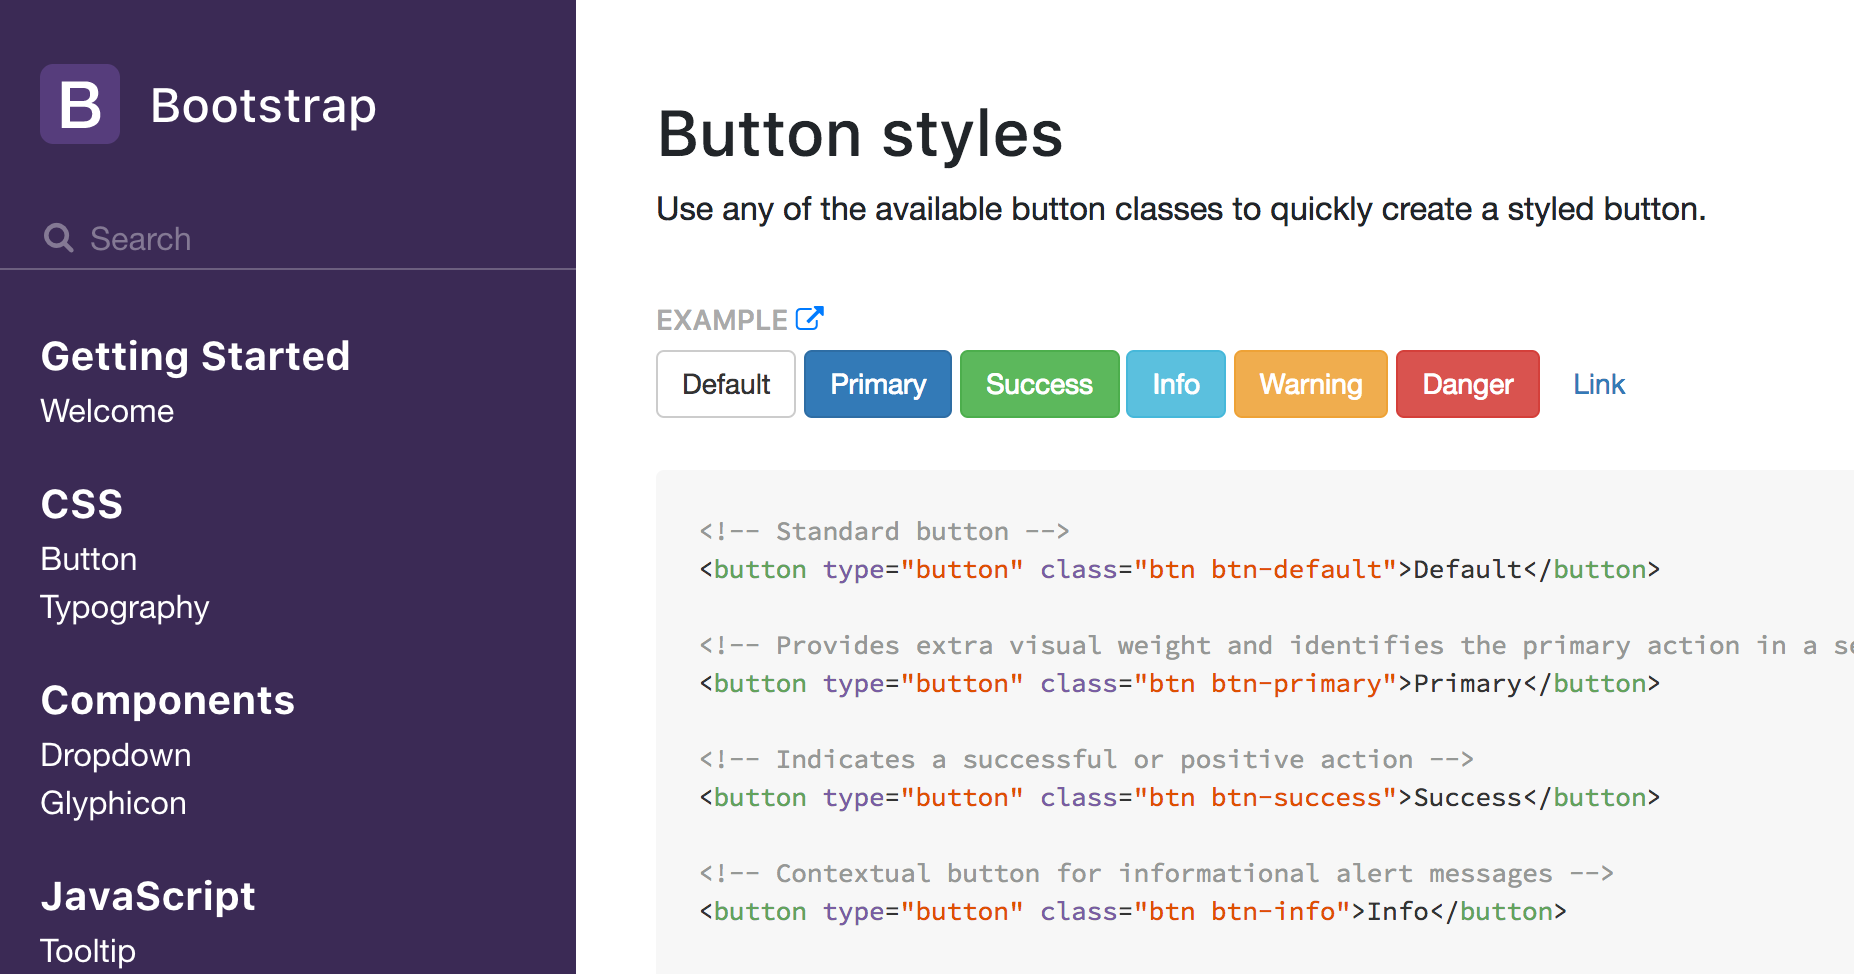Click the 'Use any of the available' description
The width and height of the screenshot is (1854, 974).
(1181, 209)
